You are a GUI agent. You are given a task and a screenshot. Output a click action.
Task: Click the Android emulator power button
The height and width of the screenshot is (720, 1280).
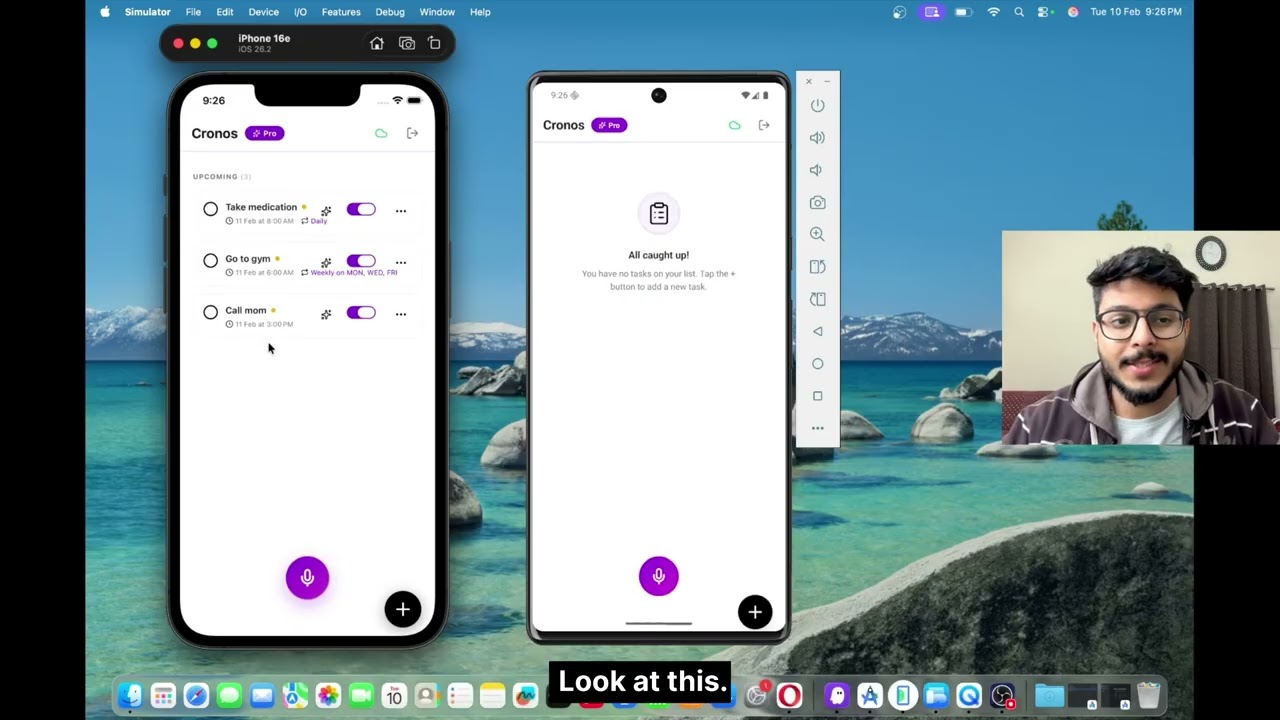pyautogui.click(x=817, y=106)
